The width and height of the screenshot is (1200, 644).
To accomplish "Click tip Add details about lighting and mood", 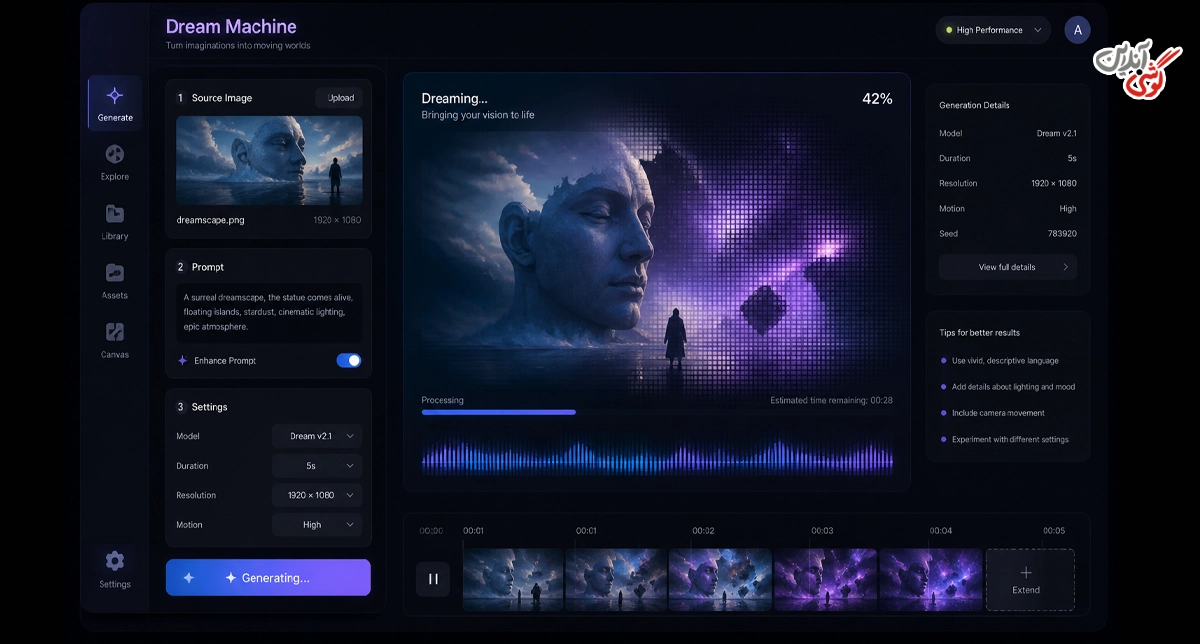I will 1014,387.
